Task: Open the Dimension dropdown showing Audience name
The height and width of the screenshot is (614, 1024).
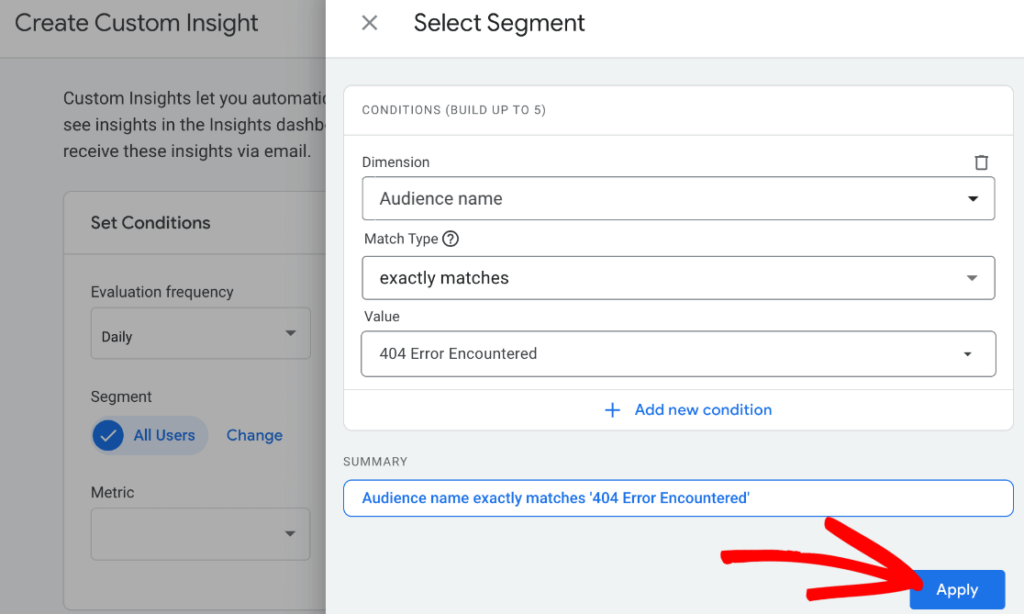Action: pos(678,198)
